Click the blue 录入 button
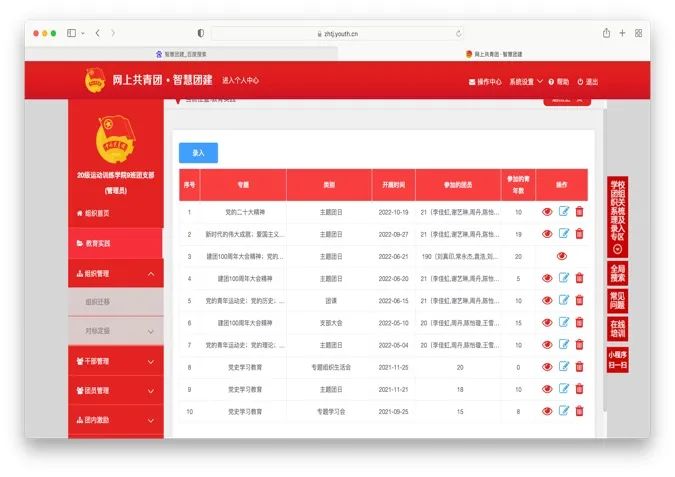Image resolution: width=675 pixels, height=477 pixels. (198, 153)
